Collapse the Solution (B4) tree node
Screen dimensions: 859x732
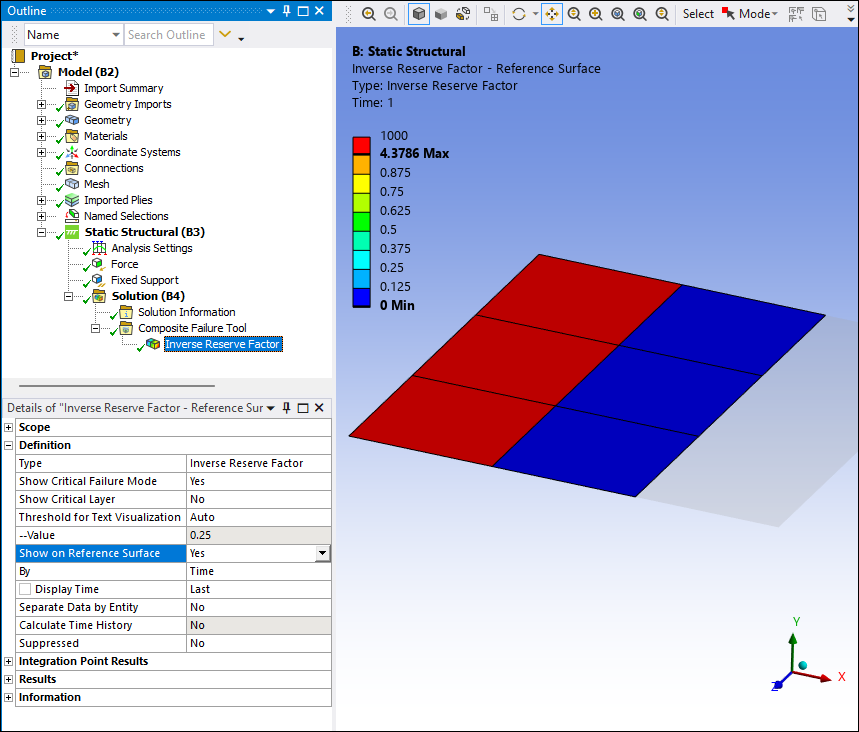(x=69, y=296)
